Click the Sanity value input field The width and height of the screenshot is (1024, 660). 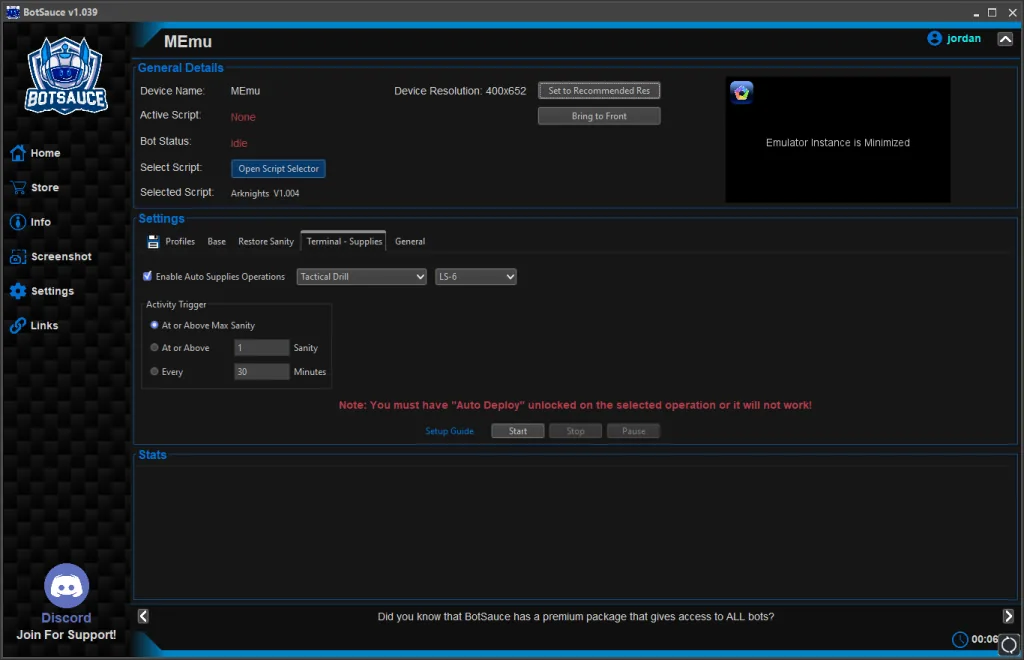coord(261,348)
